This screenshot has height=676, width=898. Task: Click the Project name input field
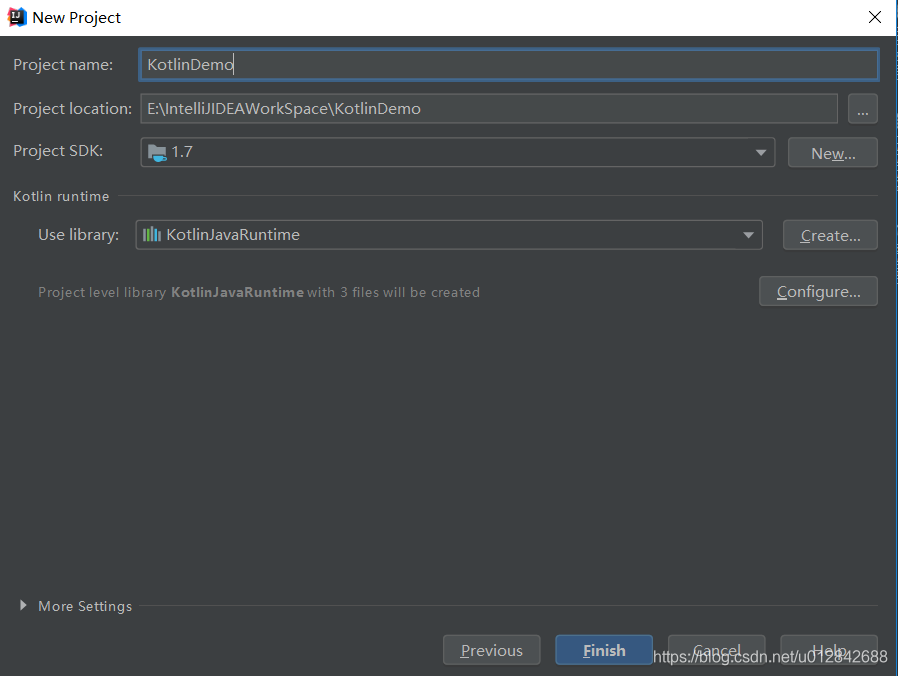click(509, 64)
